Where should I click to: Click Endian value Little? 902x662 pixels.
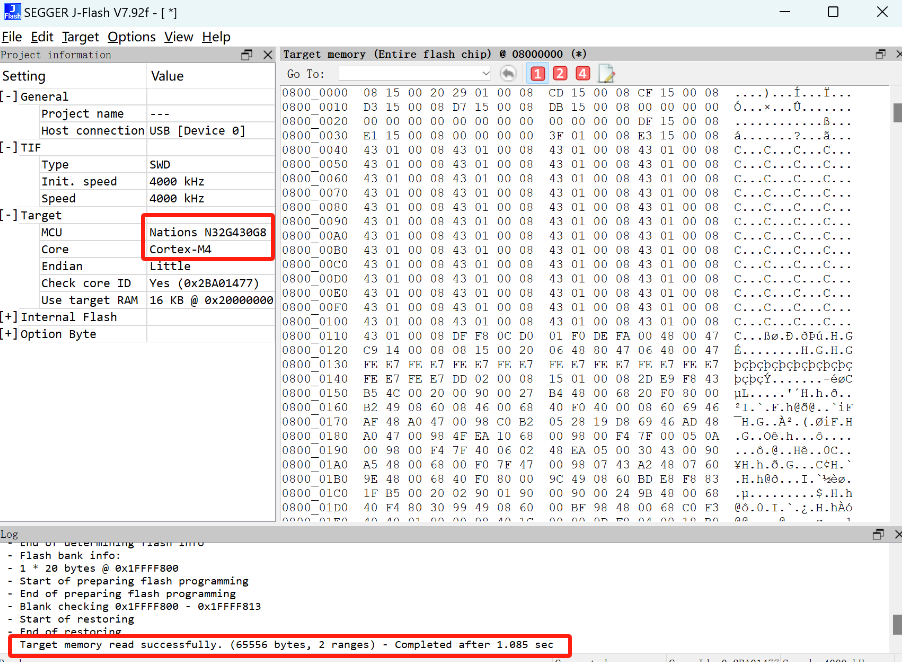click(x=170, y=266)
